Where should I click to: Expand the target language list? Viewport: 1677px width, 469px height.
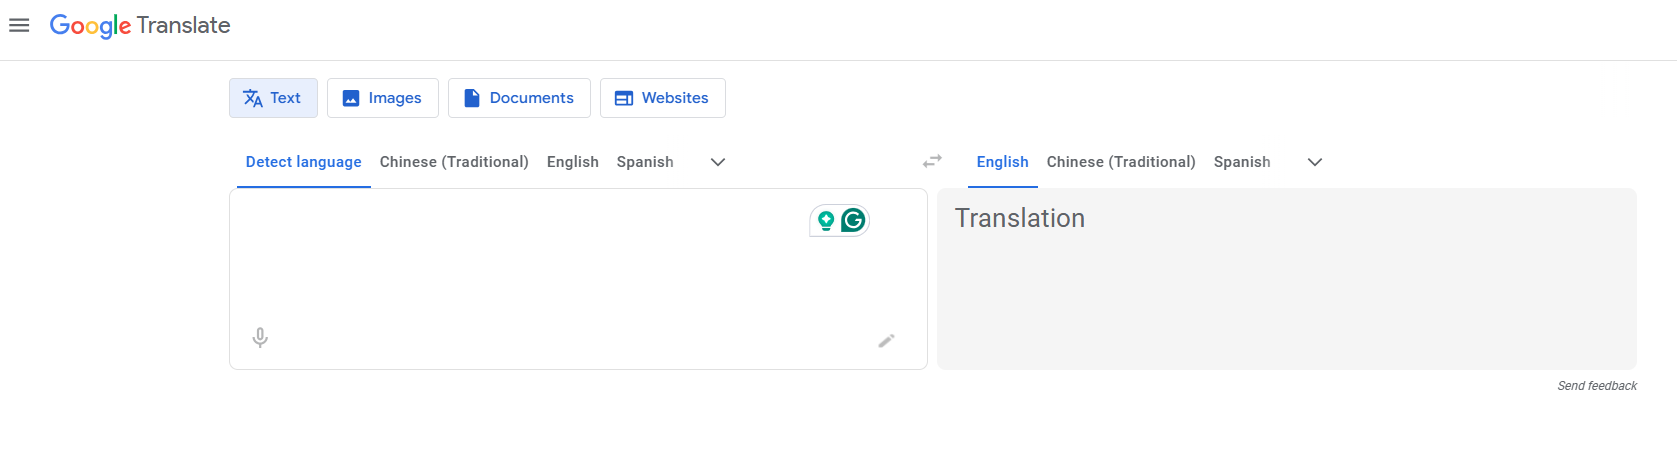pos(1314,162)
